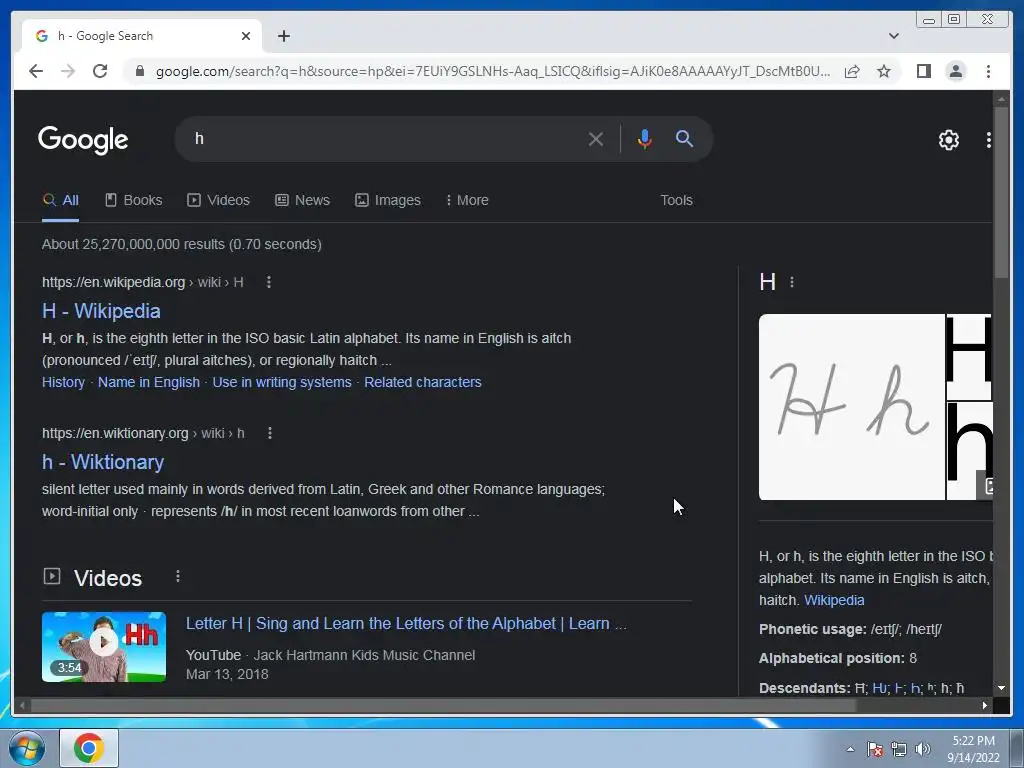Image resolution: width=1024 pixels, height=768 pixels.
Task: Open the taskbar clock showing 5:22 PM
Action: pyautogui.click(x=973, y=749)
